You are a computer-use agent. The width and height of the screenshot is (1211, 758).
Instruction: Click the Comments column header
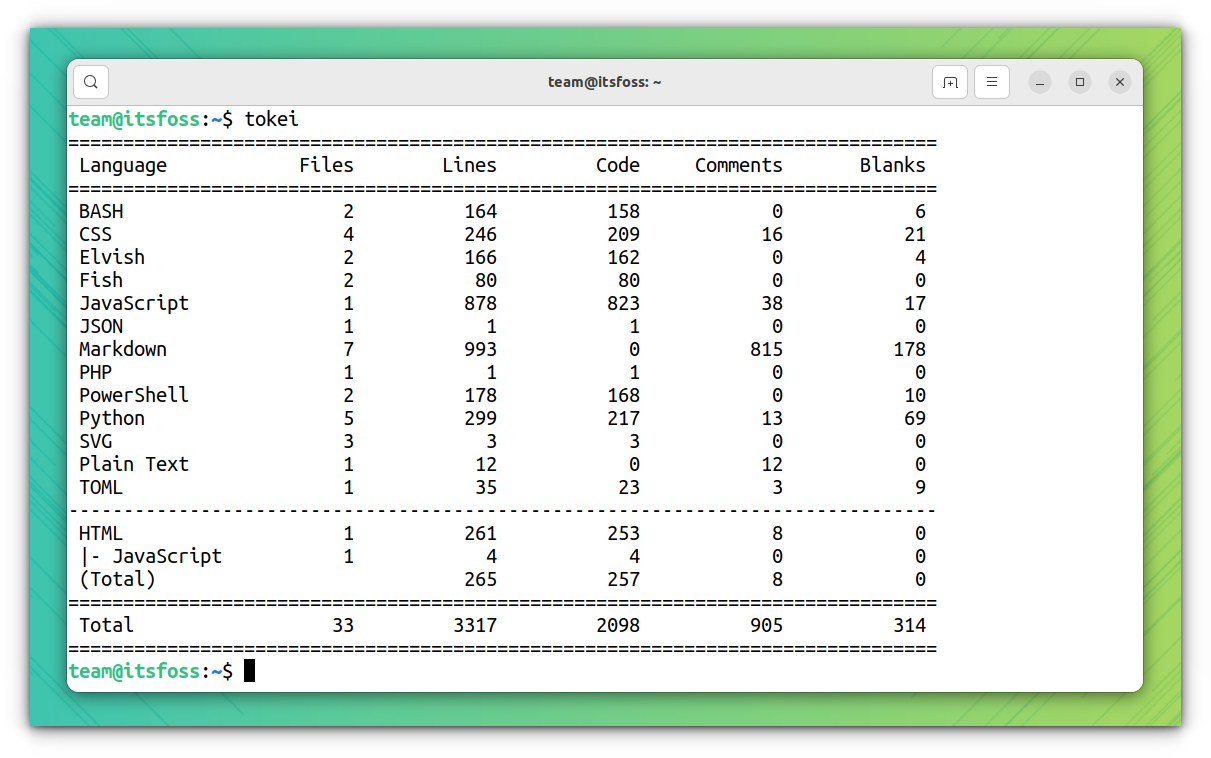738,164
